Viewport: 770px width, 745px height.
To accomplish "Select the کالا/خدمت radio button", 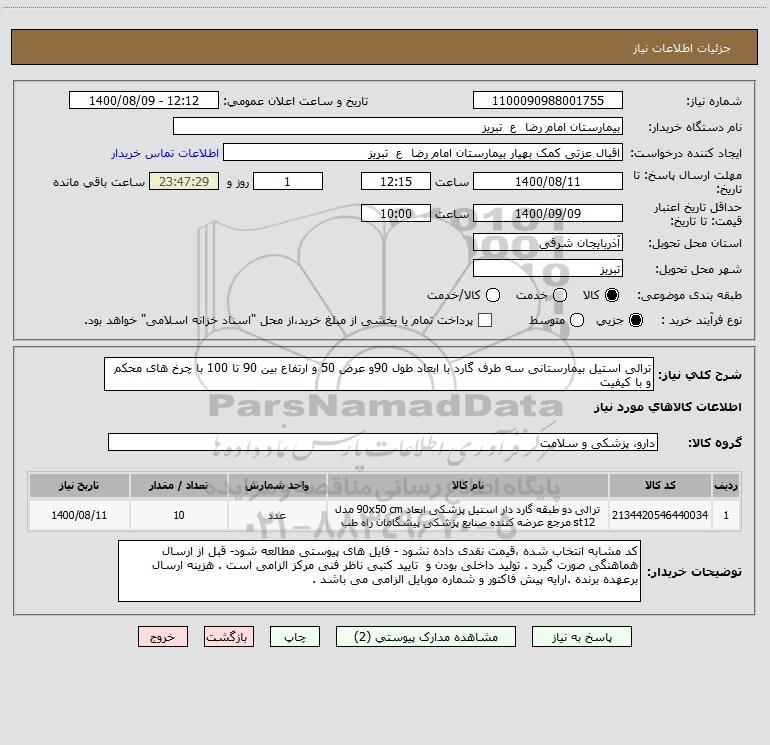I will [x=493, y=295].
